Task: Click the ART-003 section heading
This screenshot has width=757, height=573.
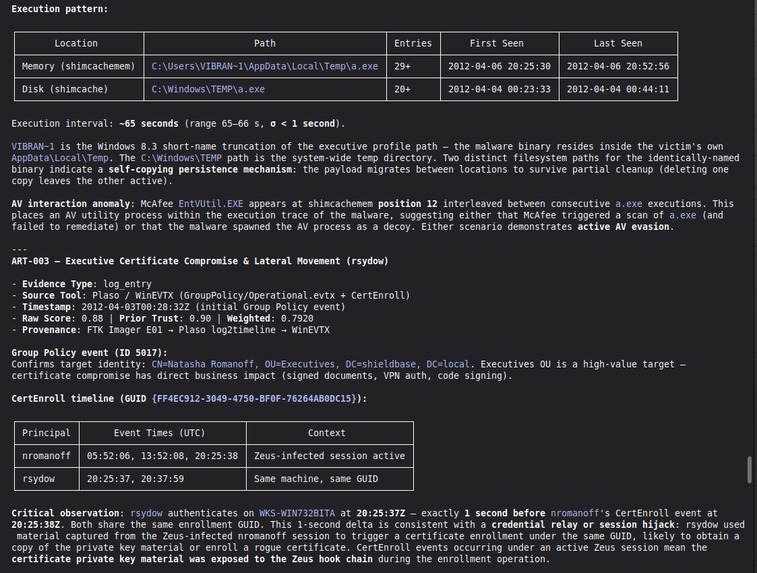Action: click(x=200, y=261)
